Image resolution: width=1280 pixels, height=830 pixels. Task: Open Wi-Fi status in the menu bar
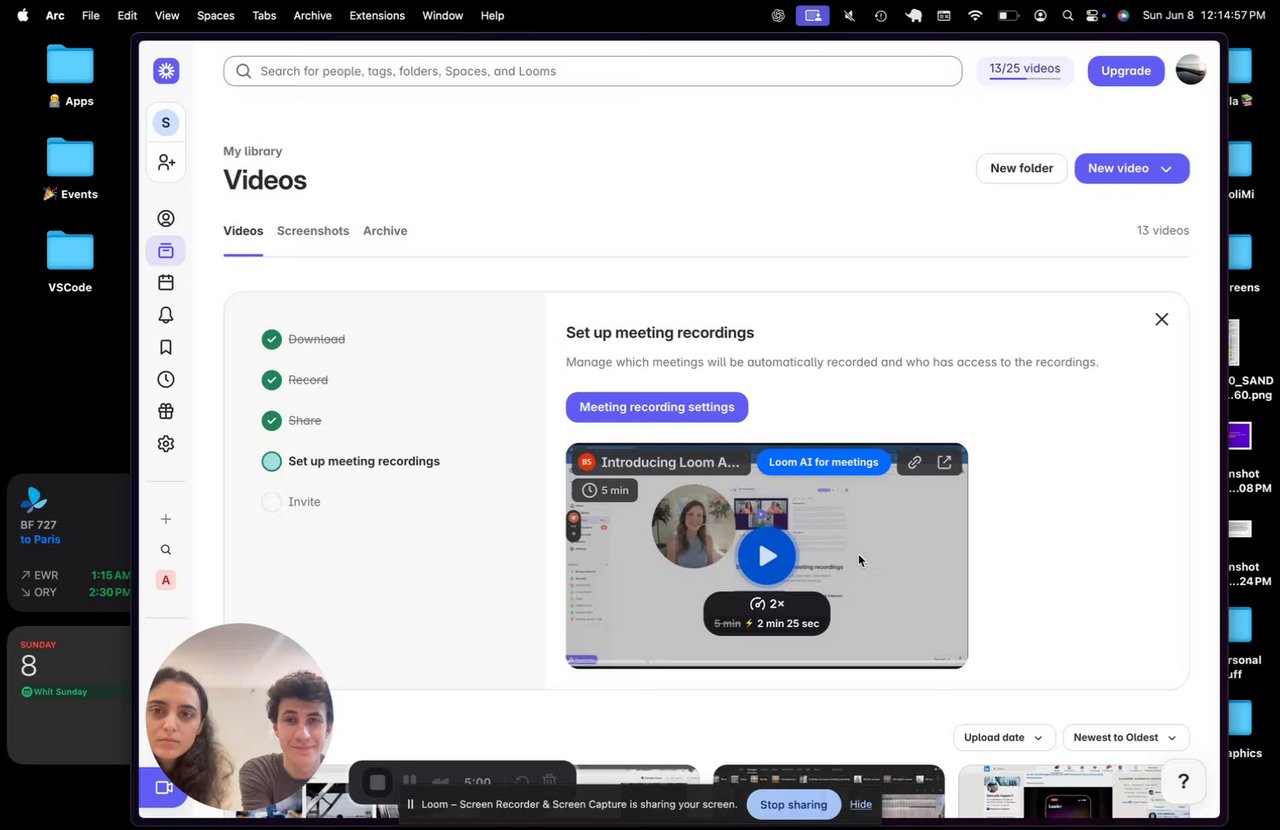click(x=975, y=15)
